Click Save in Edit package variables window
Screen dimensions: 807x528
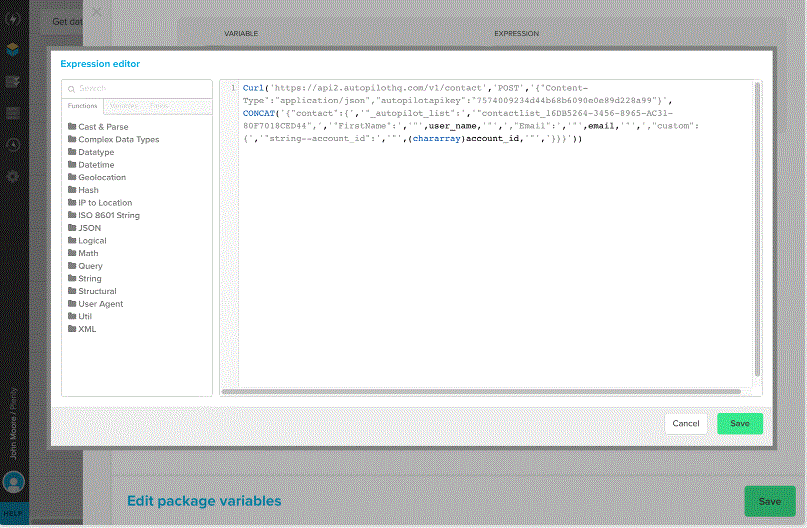point(769,501)
